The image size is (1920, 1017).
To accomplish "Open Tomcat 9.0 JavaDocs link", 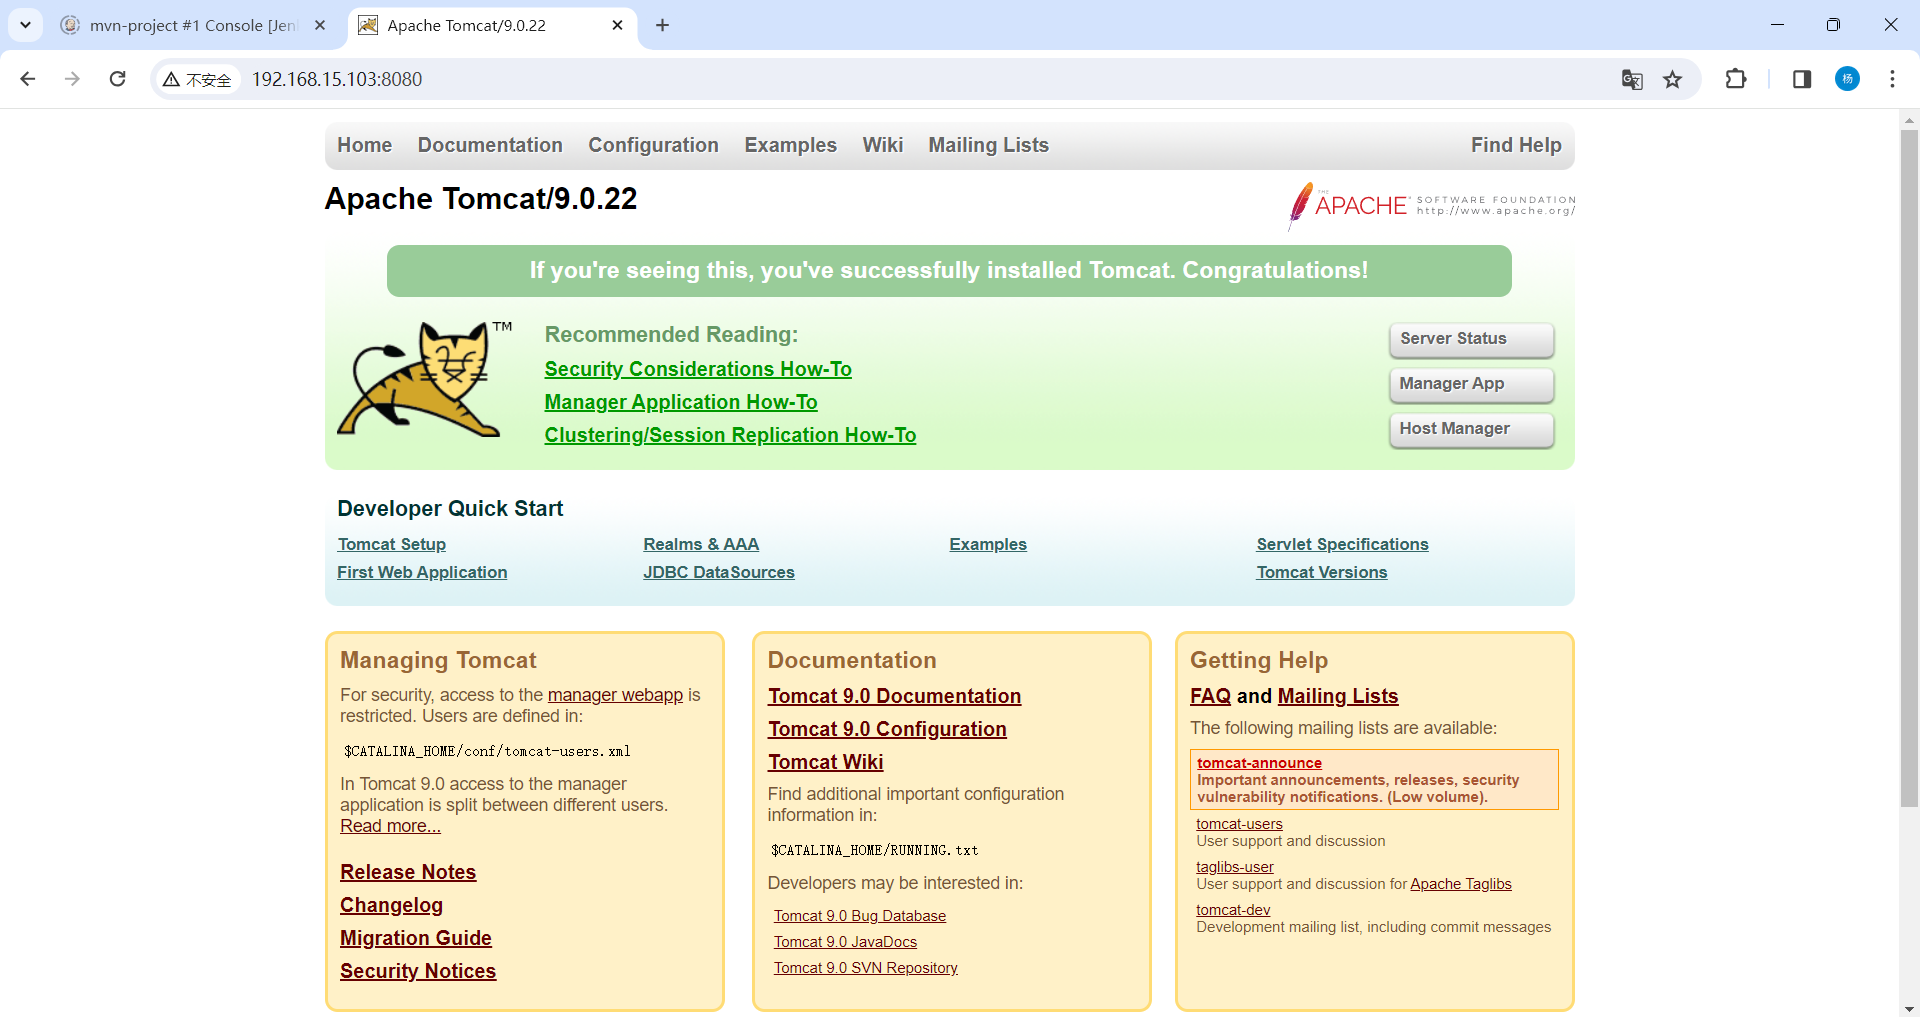I will [x=845, y=942].
